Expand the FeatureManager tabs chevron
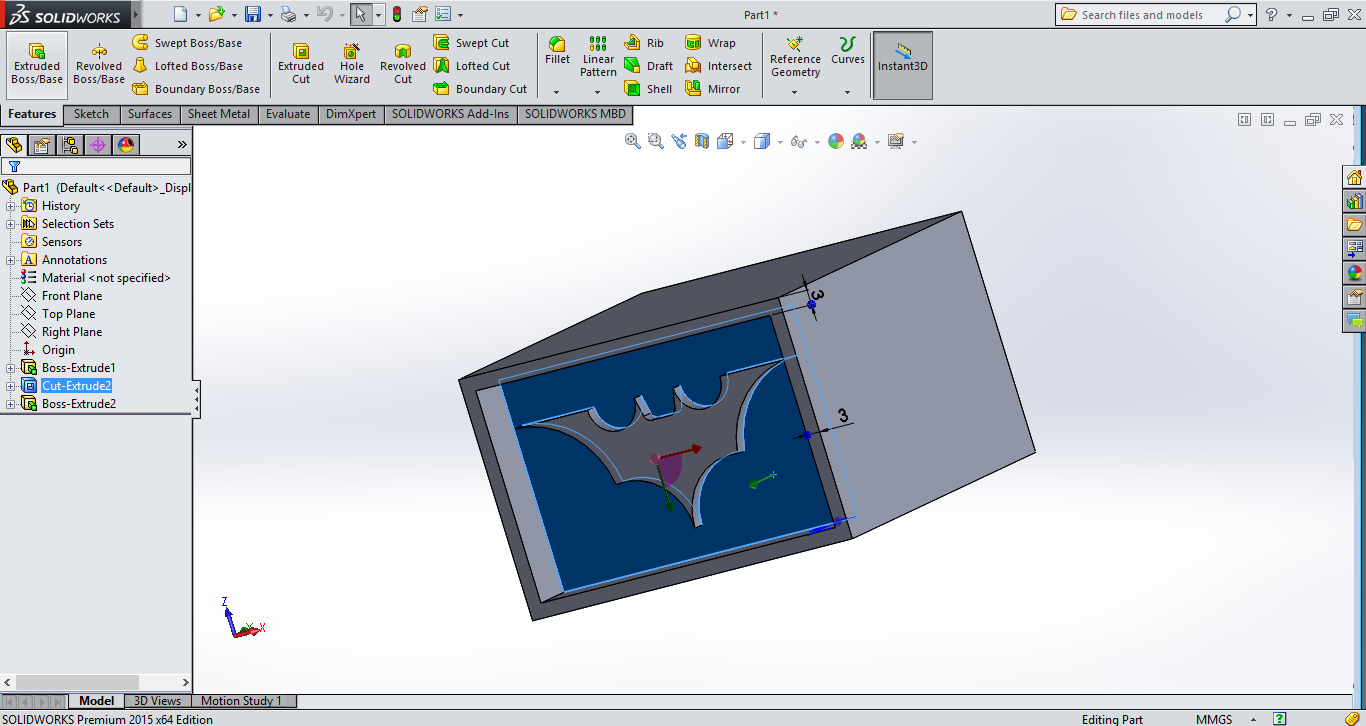 [x=182, y=145]
